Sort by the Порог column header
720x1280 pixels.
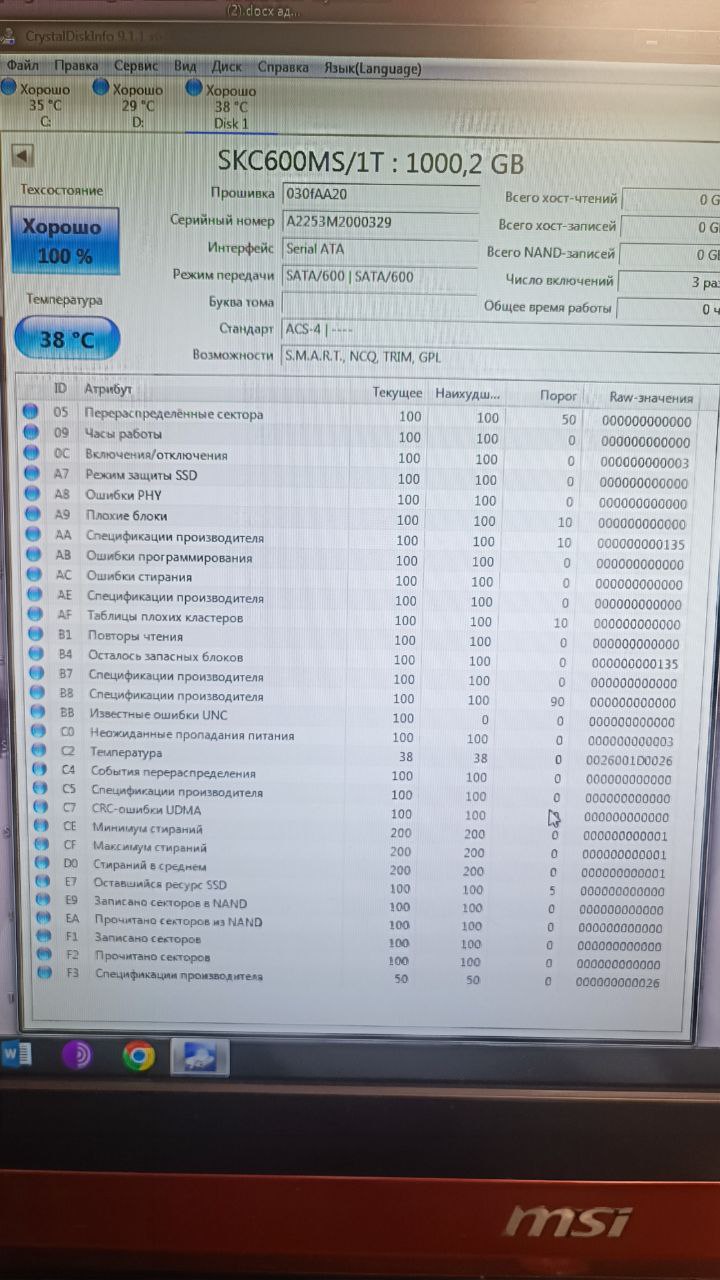[x=557, y=396]
